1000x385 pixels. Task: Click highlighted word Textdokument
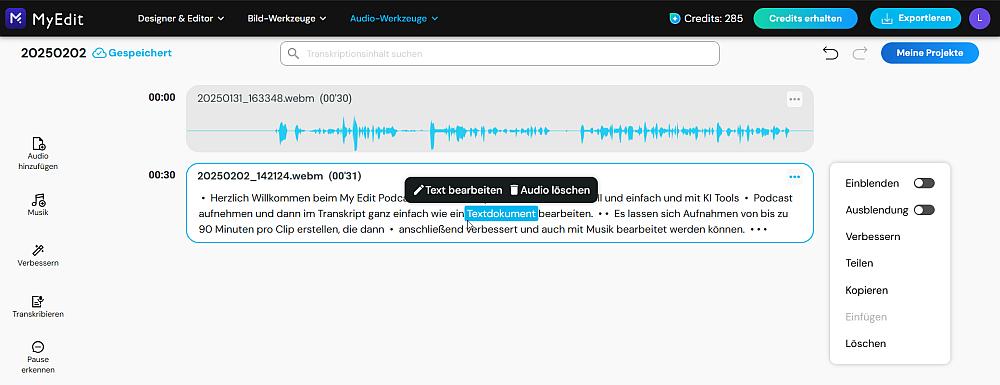pos(501,214)
